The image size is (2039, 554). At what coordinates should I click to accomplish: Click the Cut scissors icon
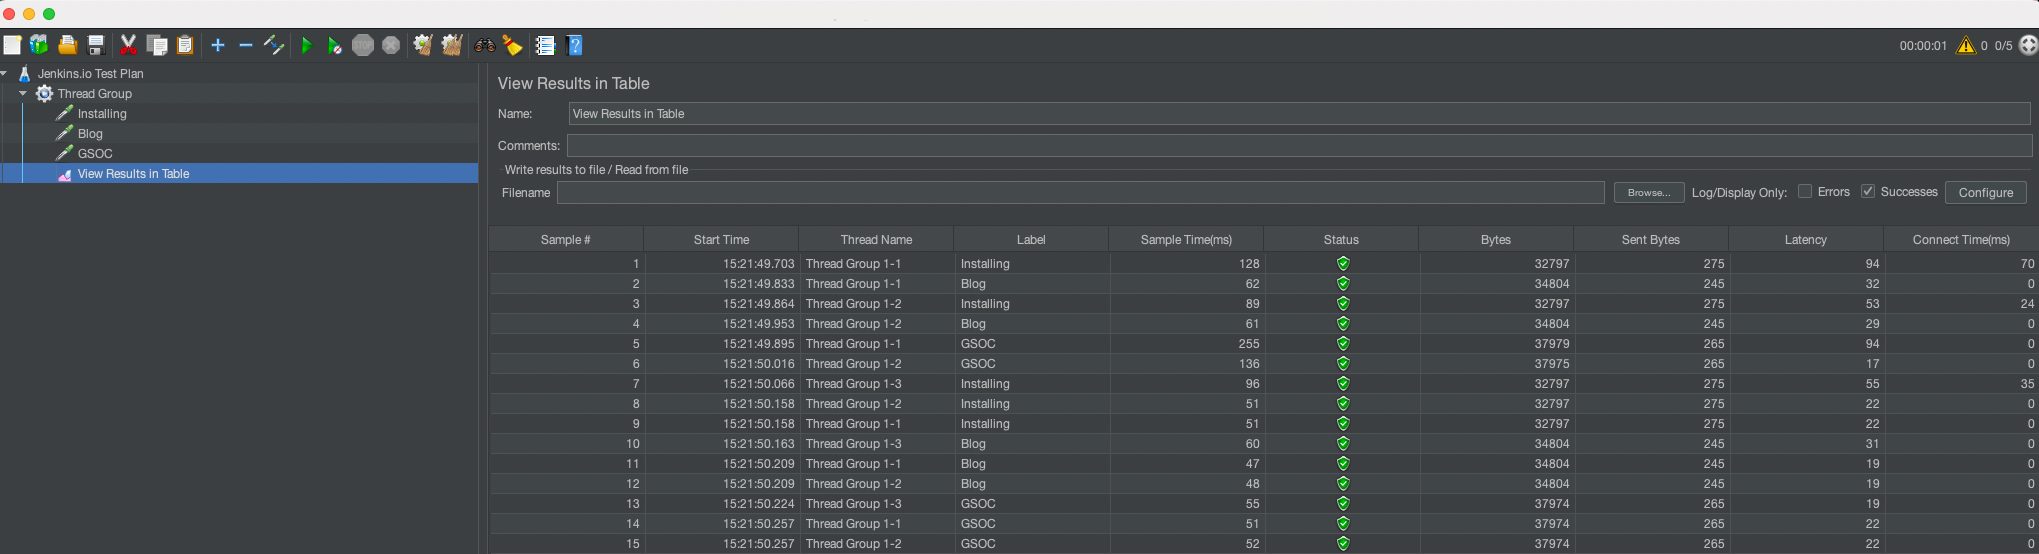pos(128,45)
